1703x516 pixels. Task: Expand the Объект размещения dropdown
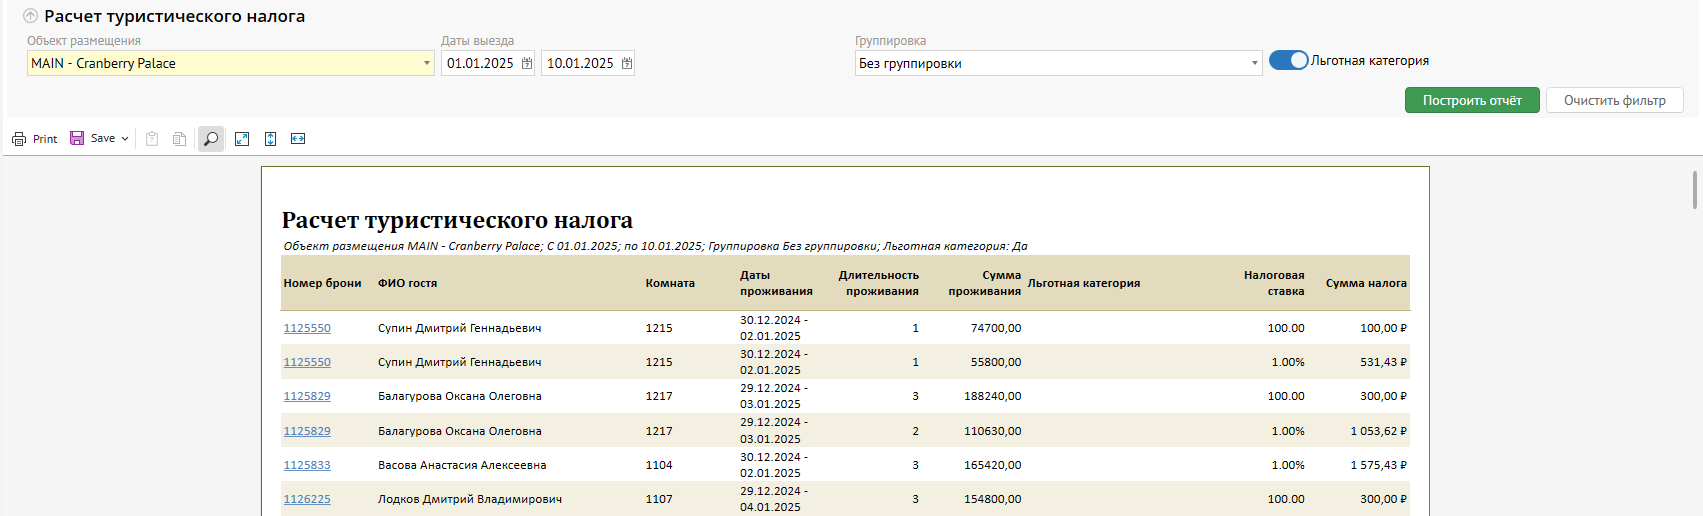pos(427,63)
